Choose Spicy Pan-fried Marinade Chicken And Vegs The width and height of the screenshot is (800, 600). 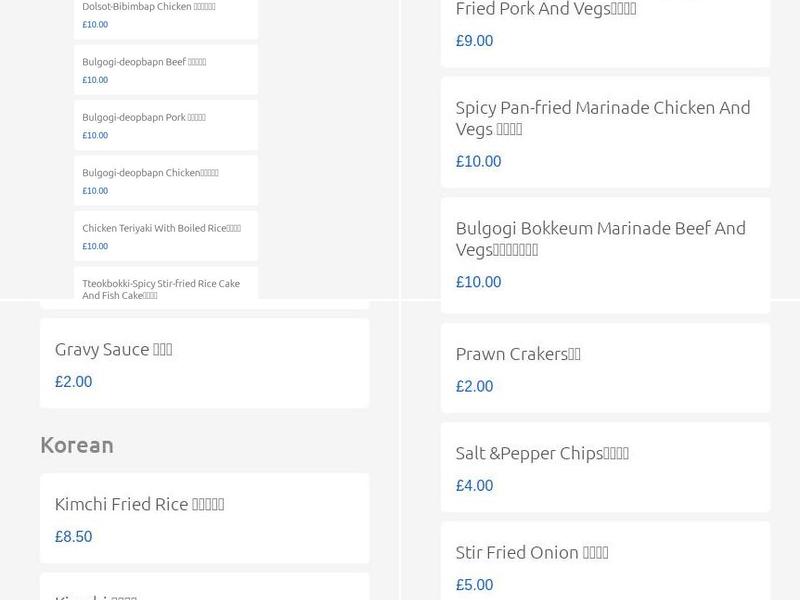pos(602,118)
